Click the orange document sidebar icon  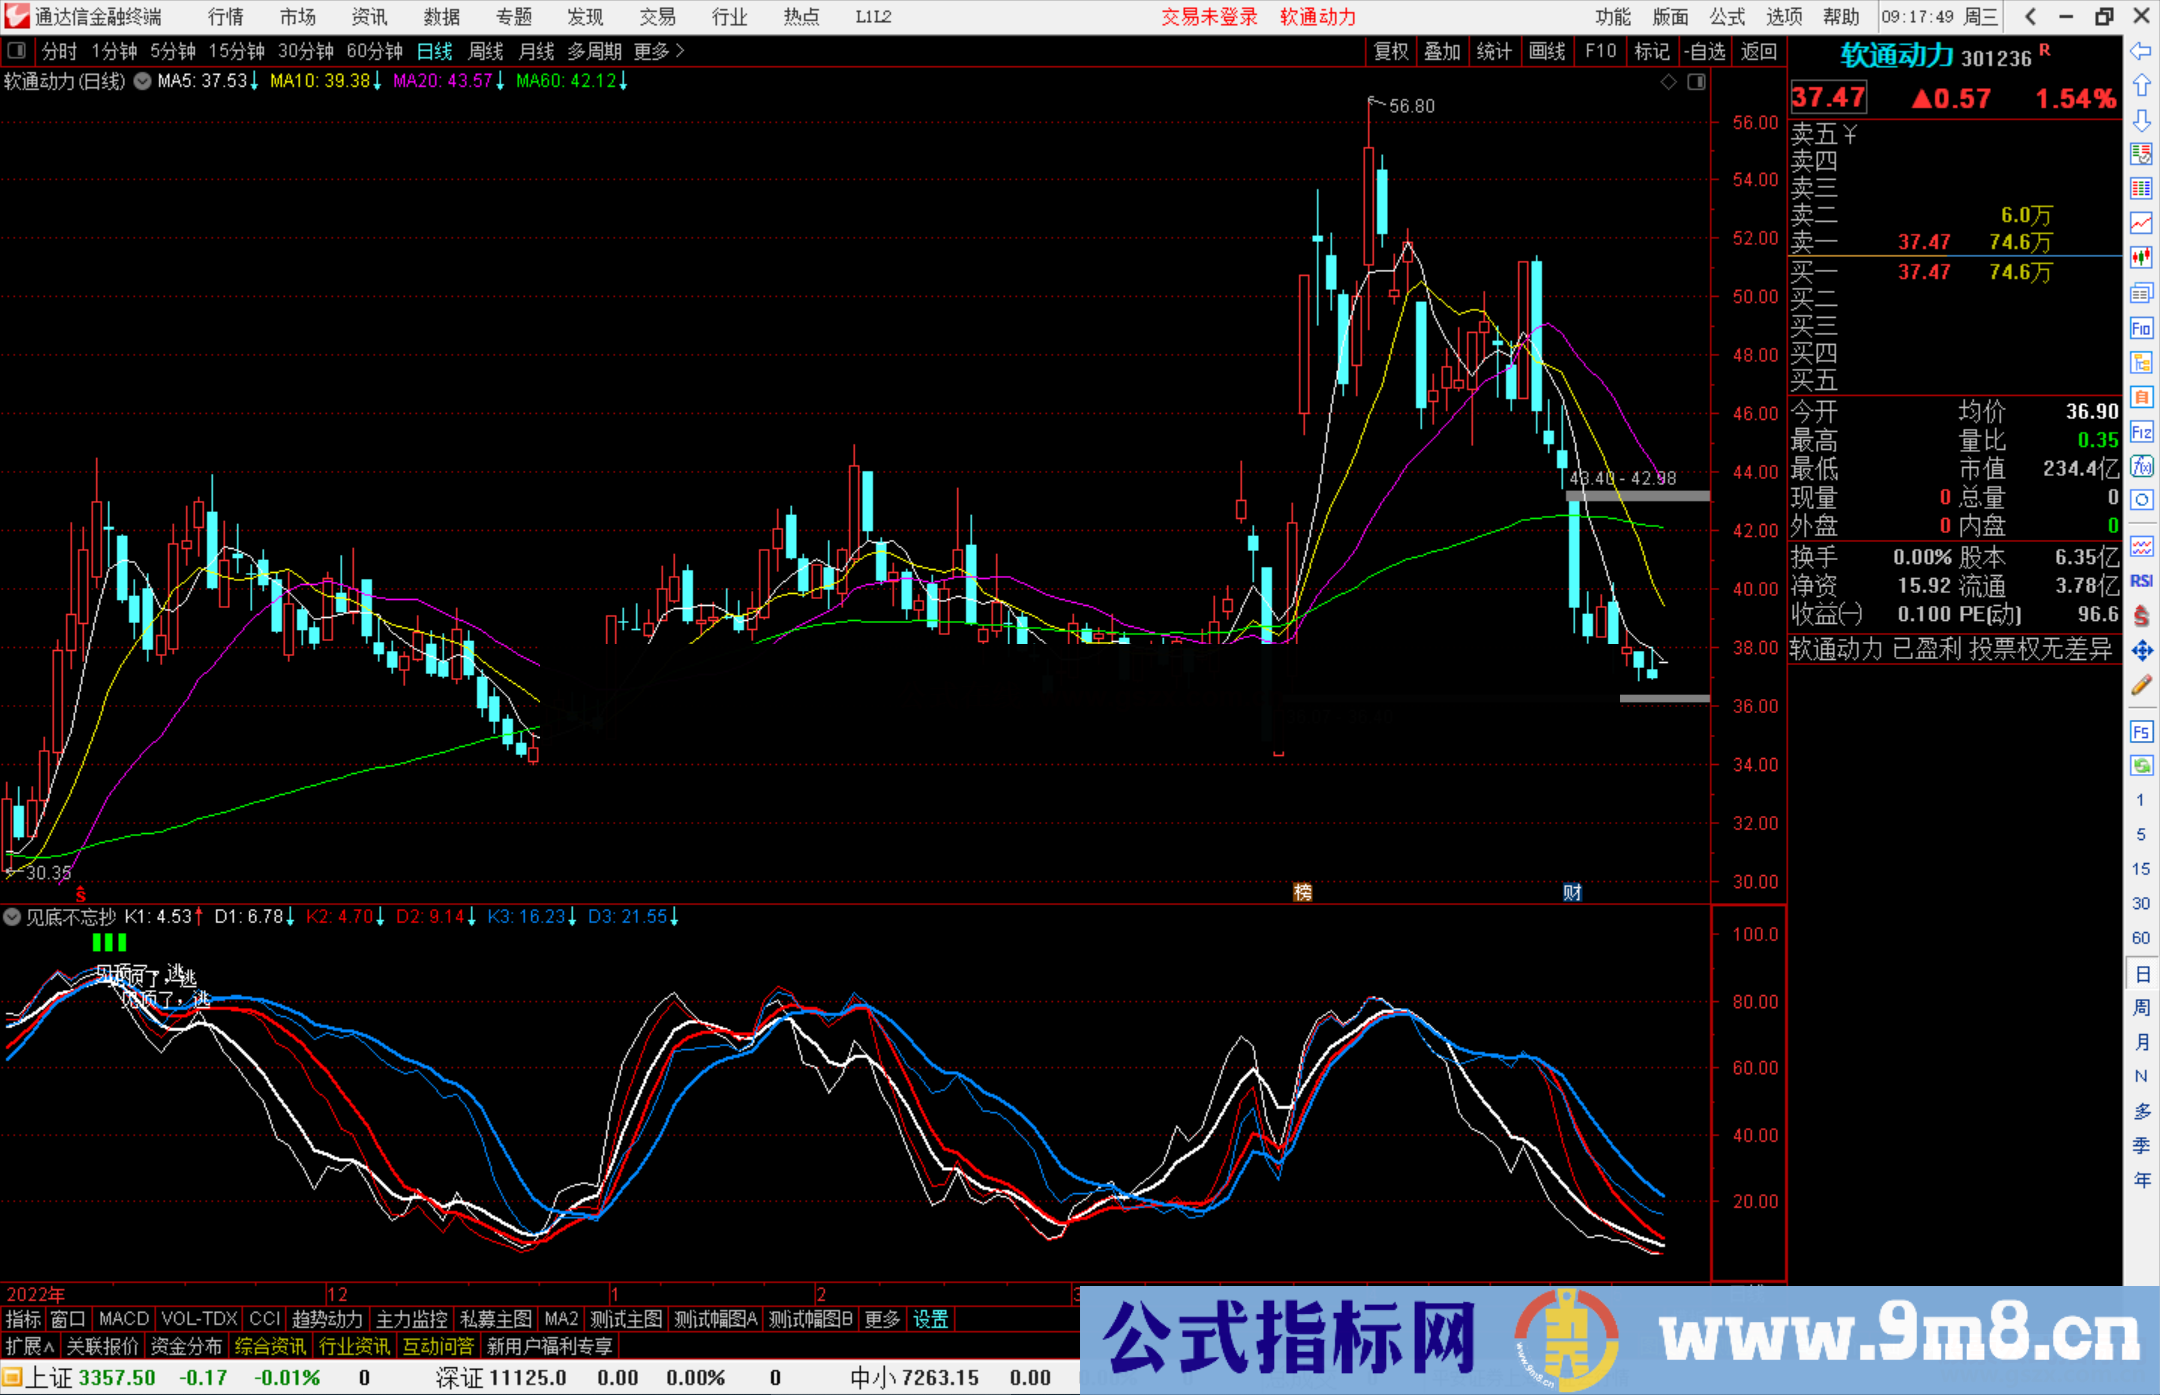coord(2141,397)
